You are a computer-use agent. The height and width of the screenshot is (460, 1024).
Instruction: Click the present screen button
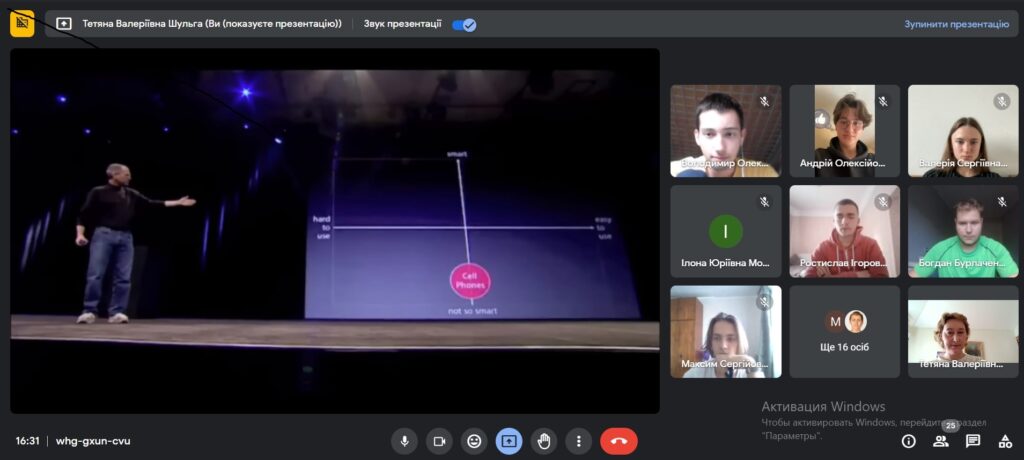tap(509, 442)
